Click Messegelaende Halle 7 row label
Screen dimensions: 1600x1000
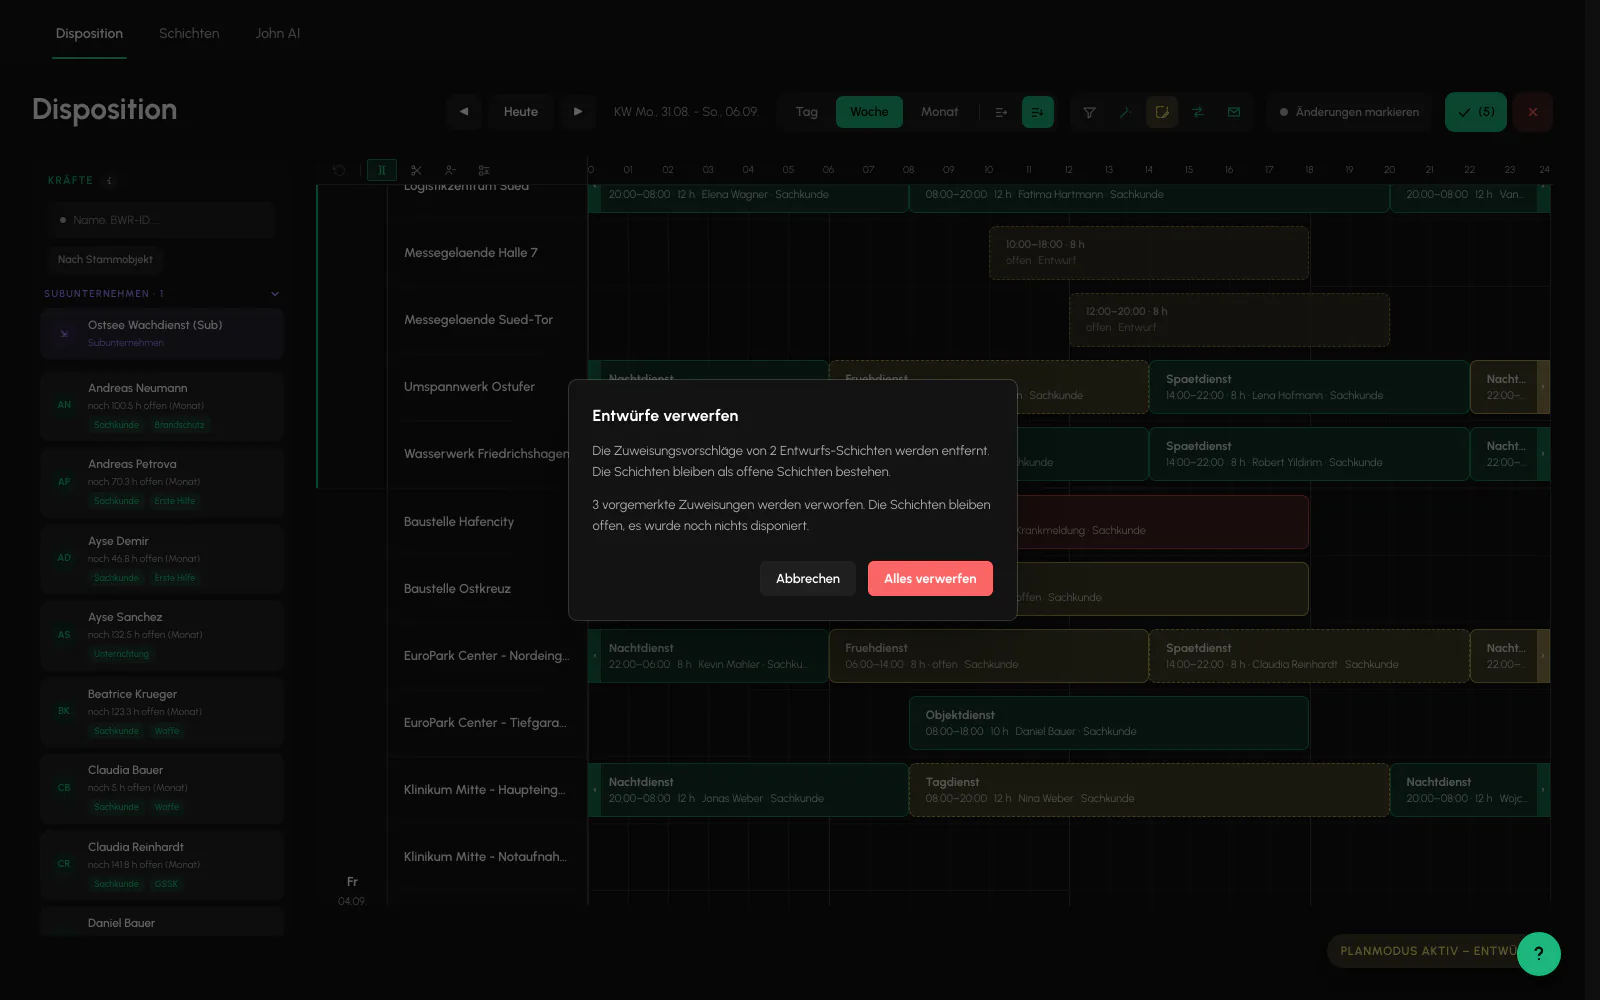[x=471, y=253]
